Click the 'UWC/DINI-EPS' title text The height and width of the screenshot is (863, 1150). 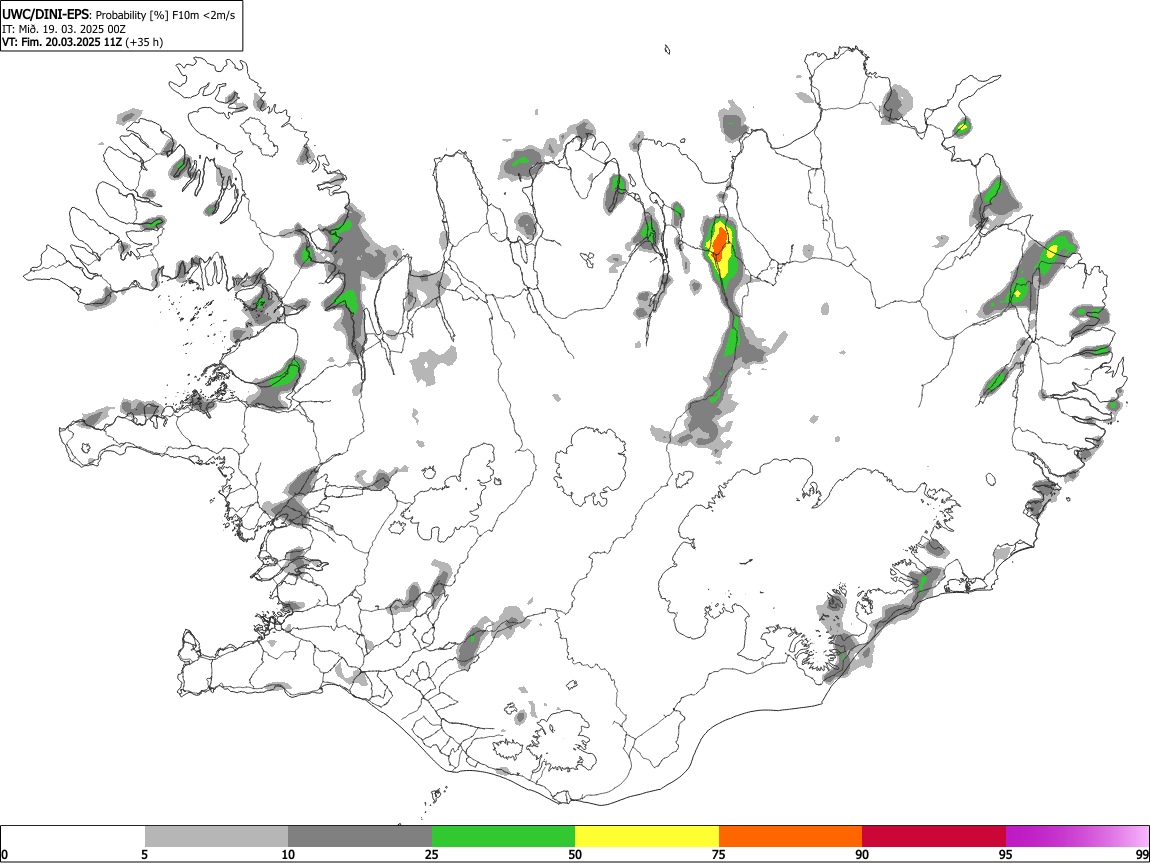point(45,14)
